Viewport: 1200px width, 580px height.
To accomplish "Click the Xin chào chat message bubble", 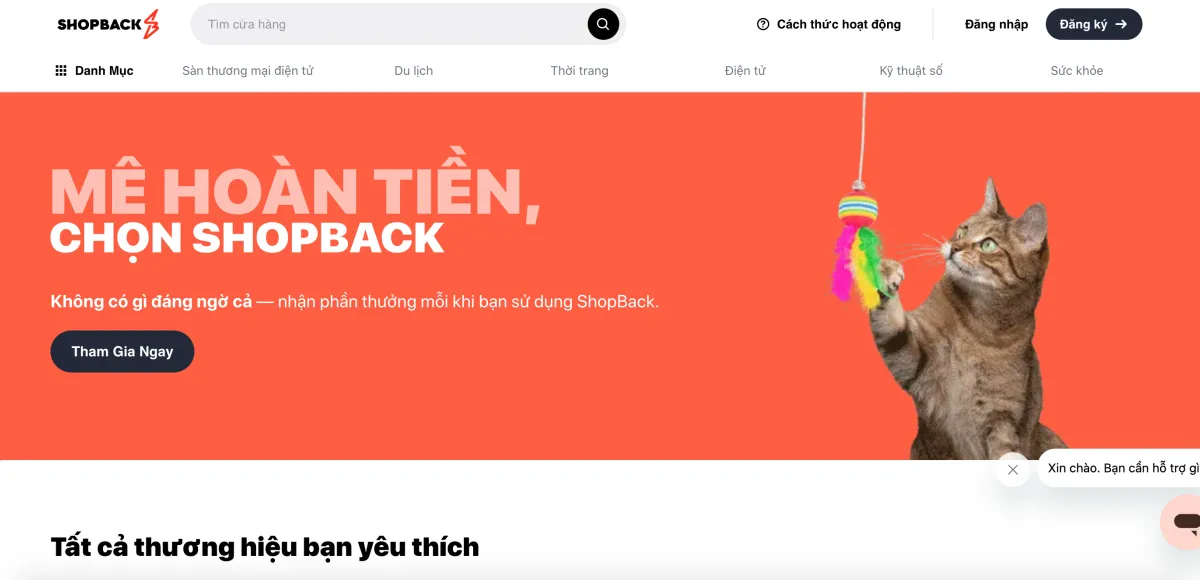I will pos(1119,468).
